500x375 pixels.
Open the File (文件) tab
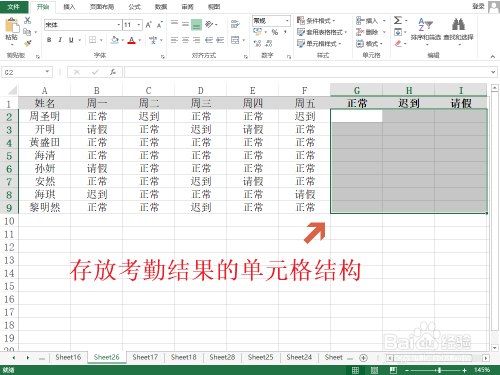click(14, 7)
